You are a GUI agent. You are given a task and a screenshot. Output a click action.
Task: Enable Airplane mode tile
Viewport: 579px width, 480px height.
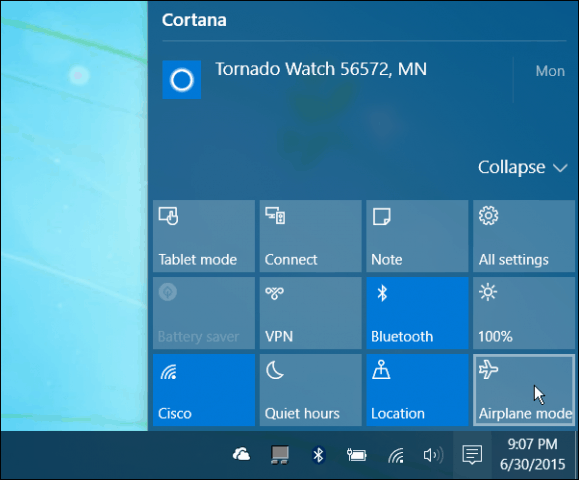point(524,390)
